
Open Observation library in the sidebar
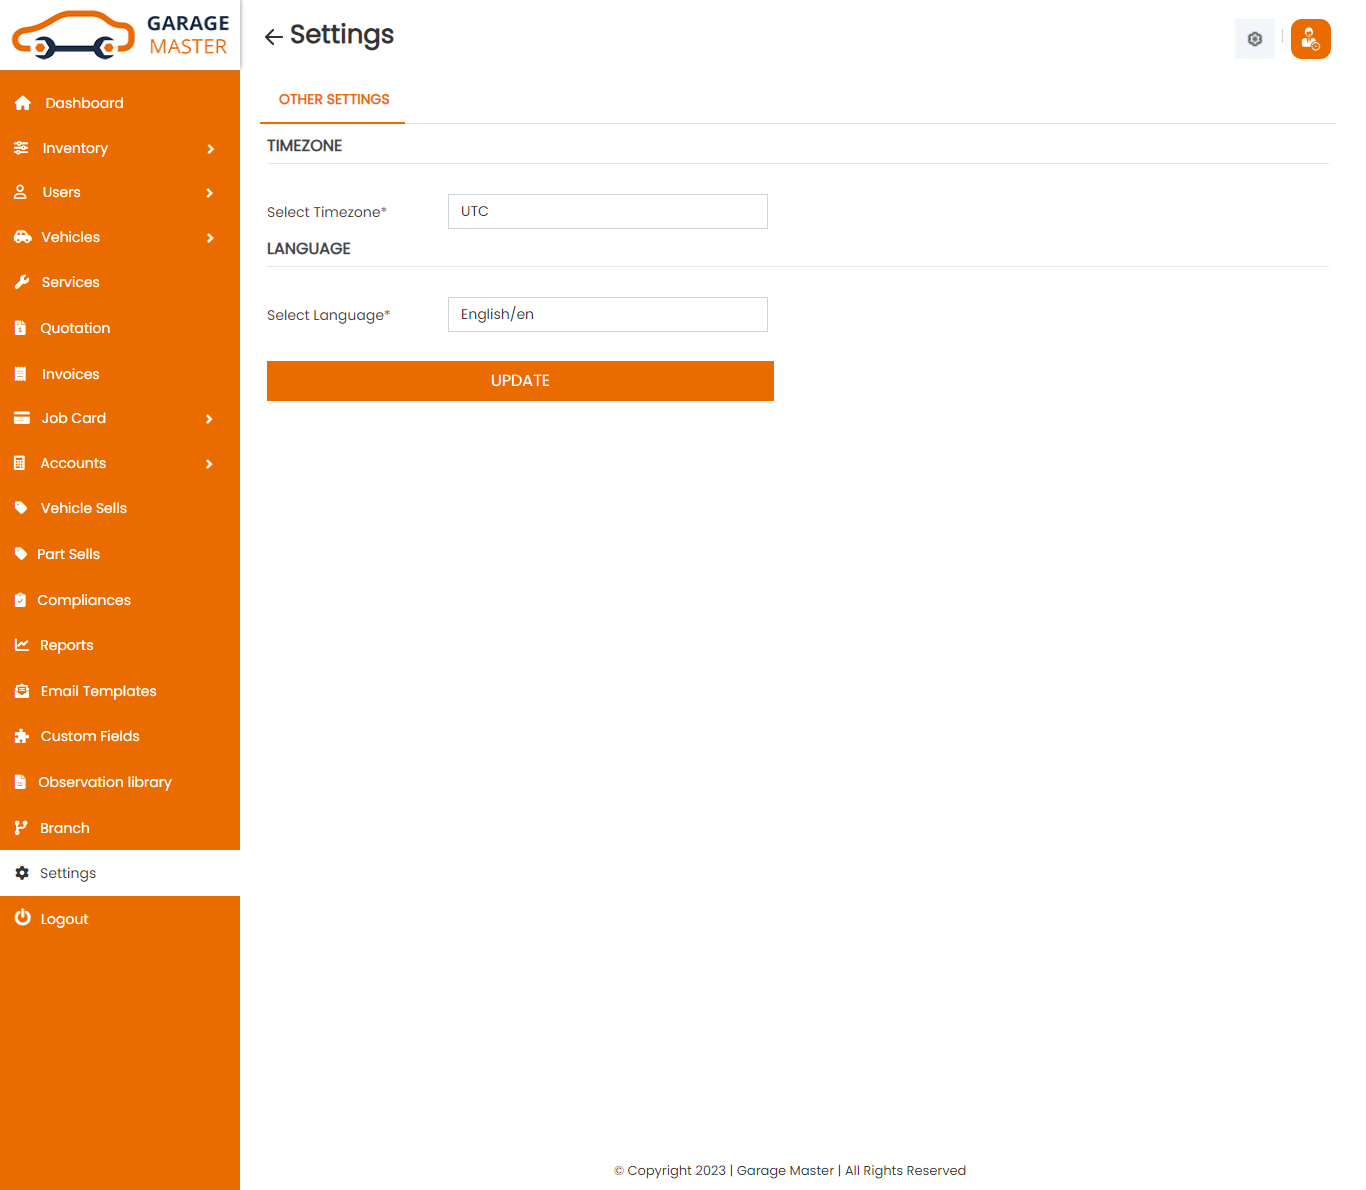coord(104,782)
